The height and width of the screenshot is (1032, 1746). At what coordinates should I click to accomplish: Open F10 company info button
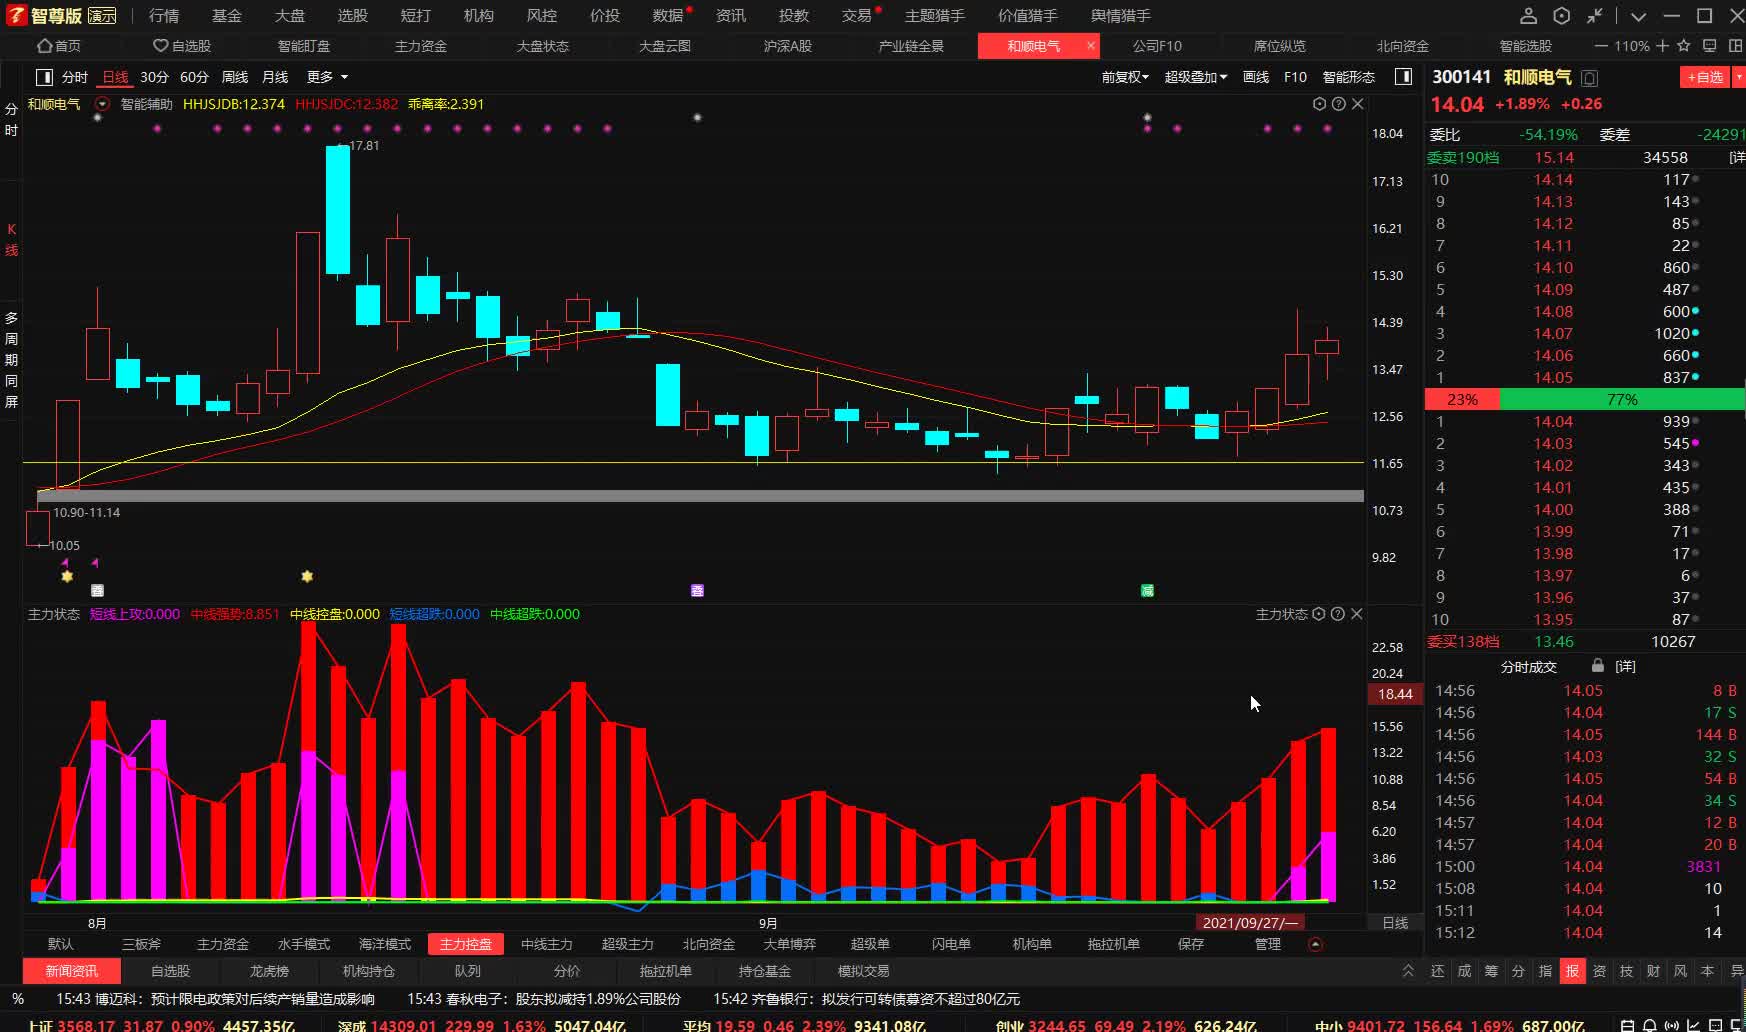(1295, 77)
